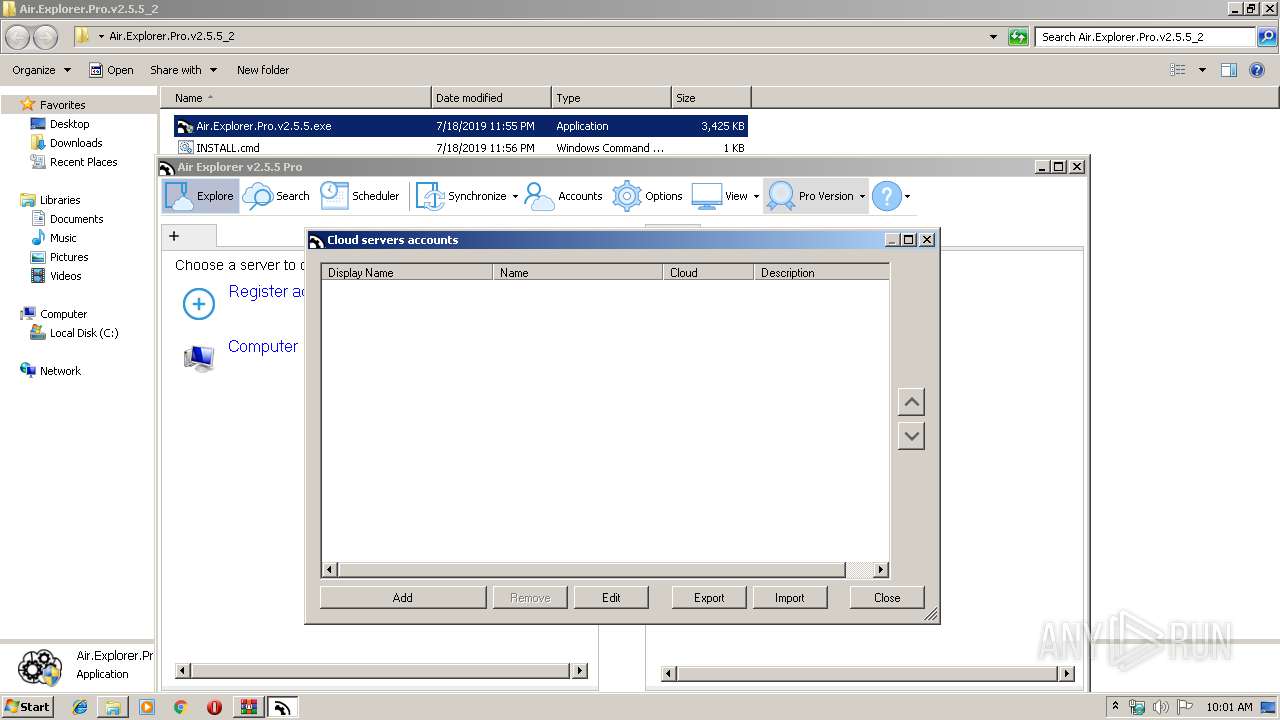Launch Internet Explorer from taskbar
The width and height of the screenshot is (1280, 720).
point(80,707)
